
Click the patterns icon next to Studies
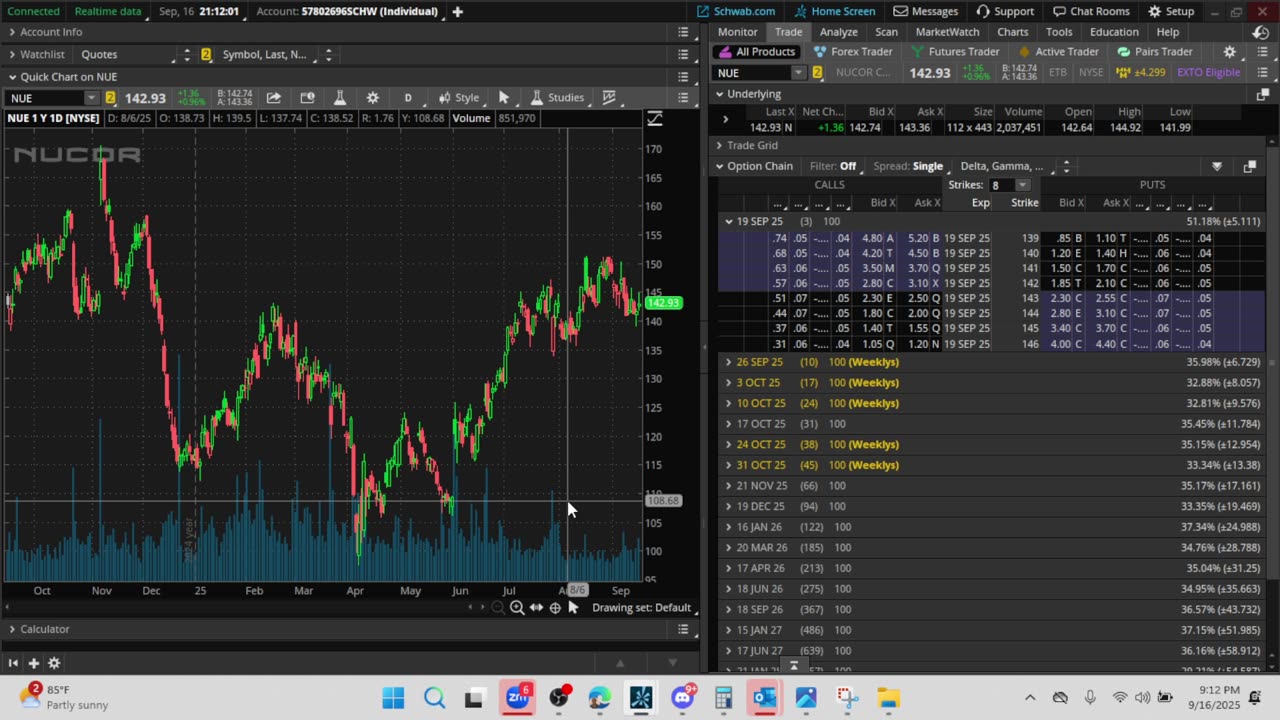pyautogui.click(x=609, y=98)
